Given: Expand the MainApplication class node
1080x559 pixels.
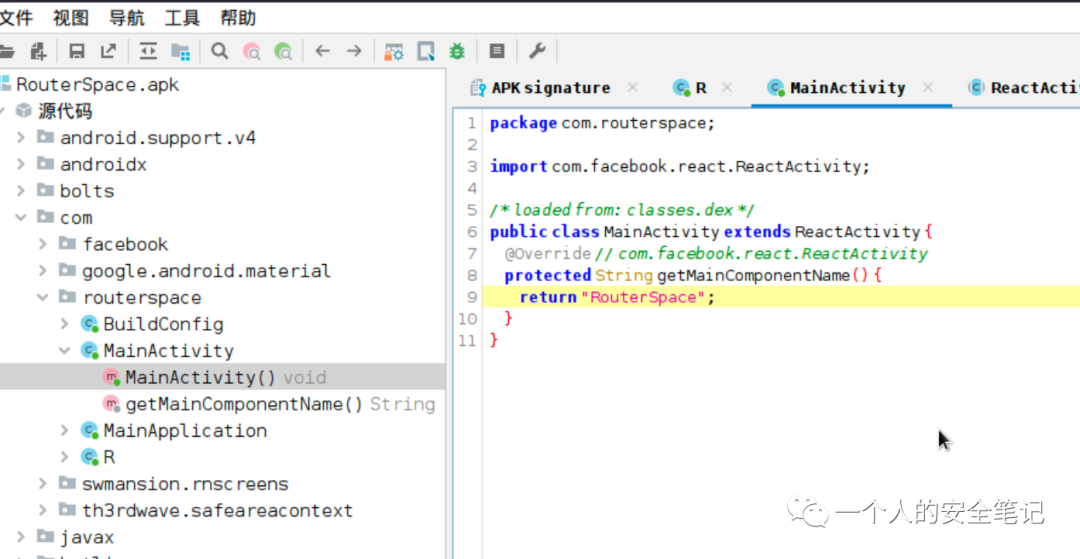Looking at the screenshot, I should point(65,431).
